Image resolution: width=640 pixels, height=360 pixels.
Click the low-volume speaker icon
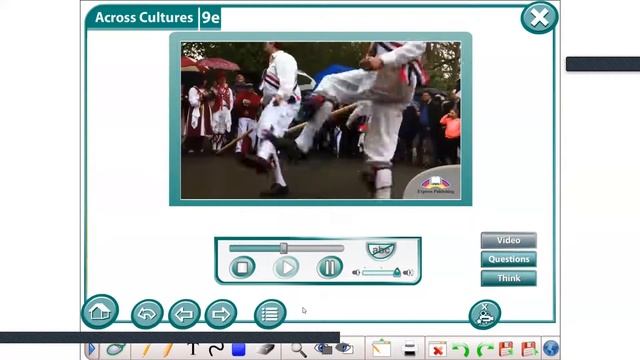click(x=356, y=273)
